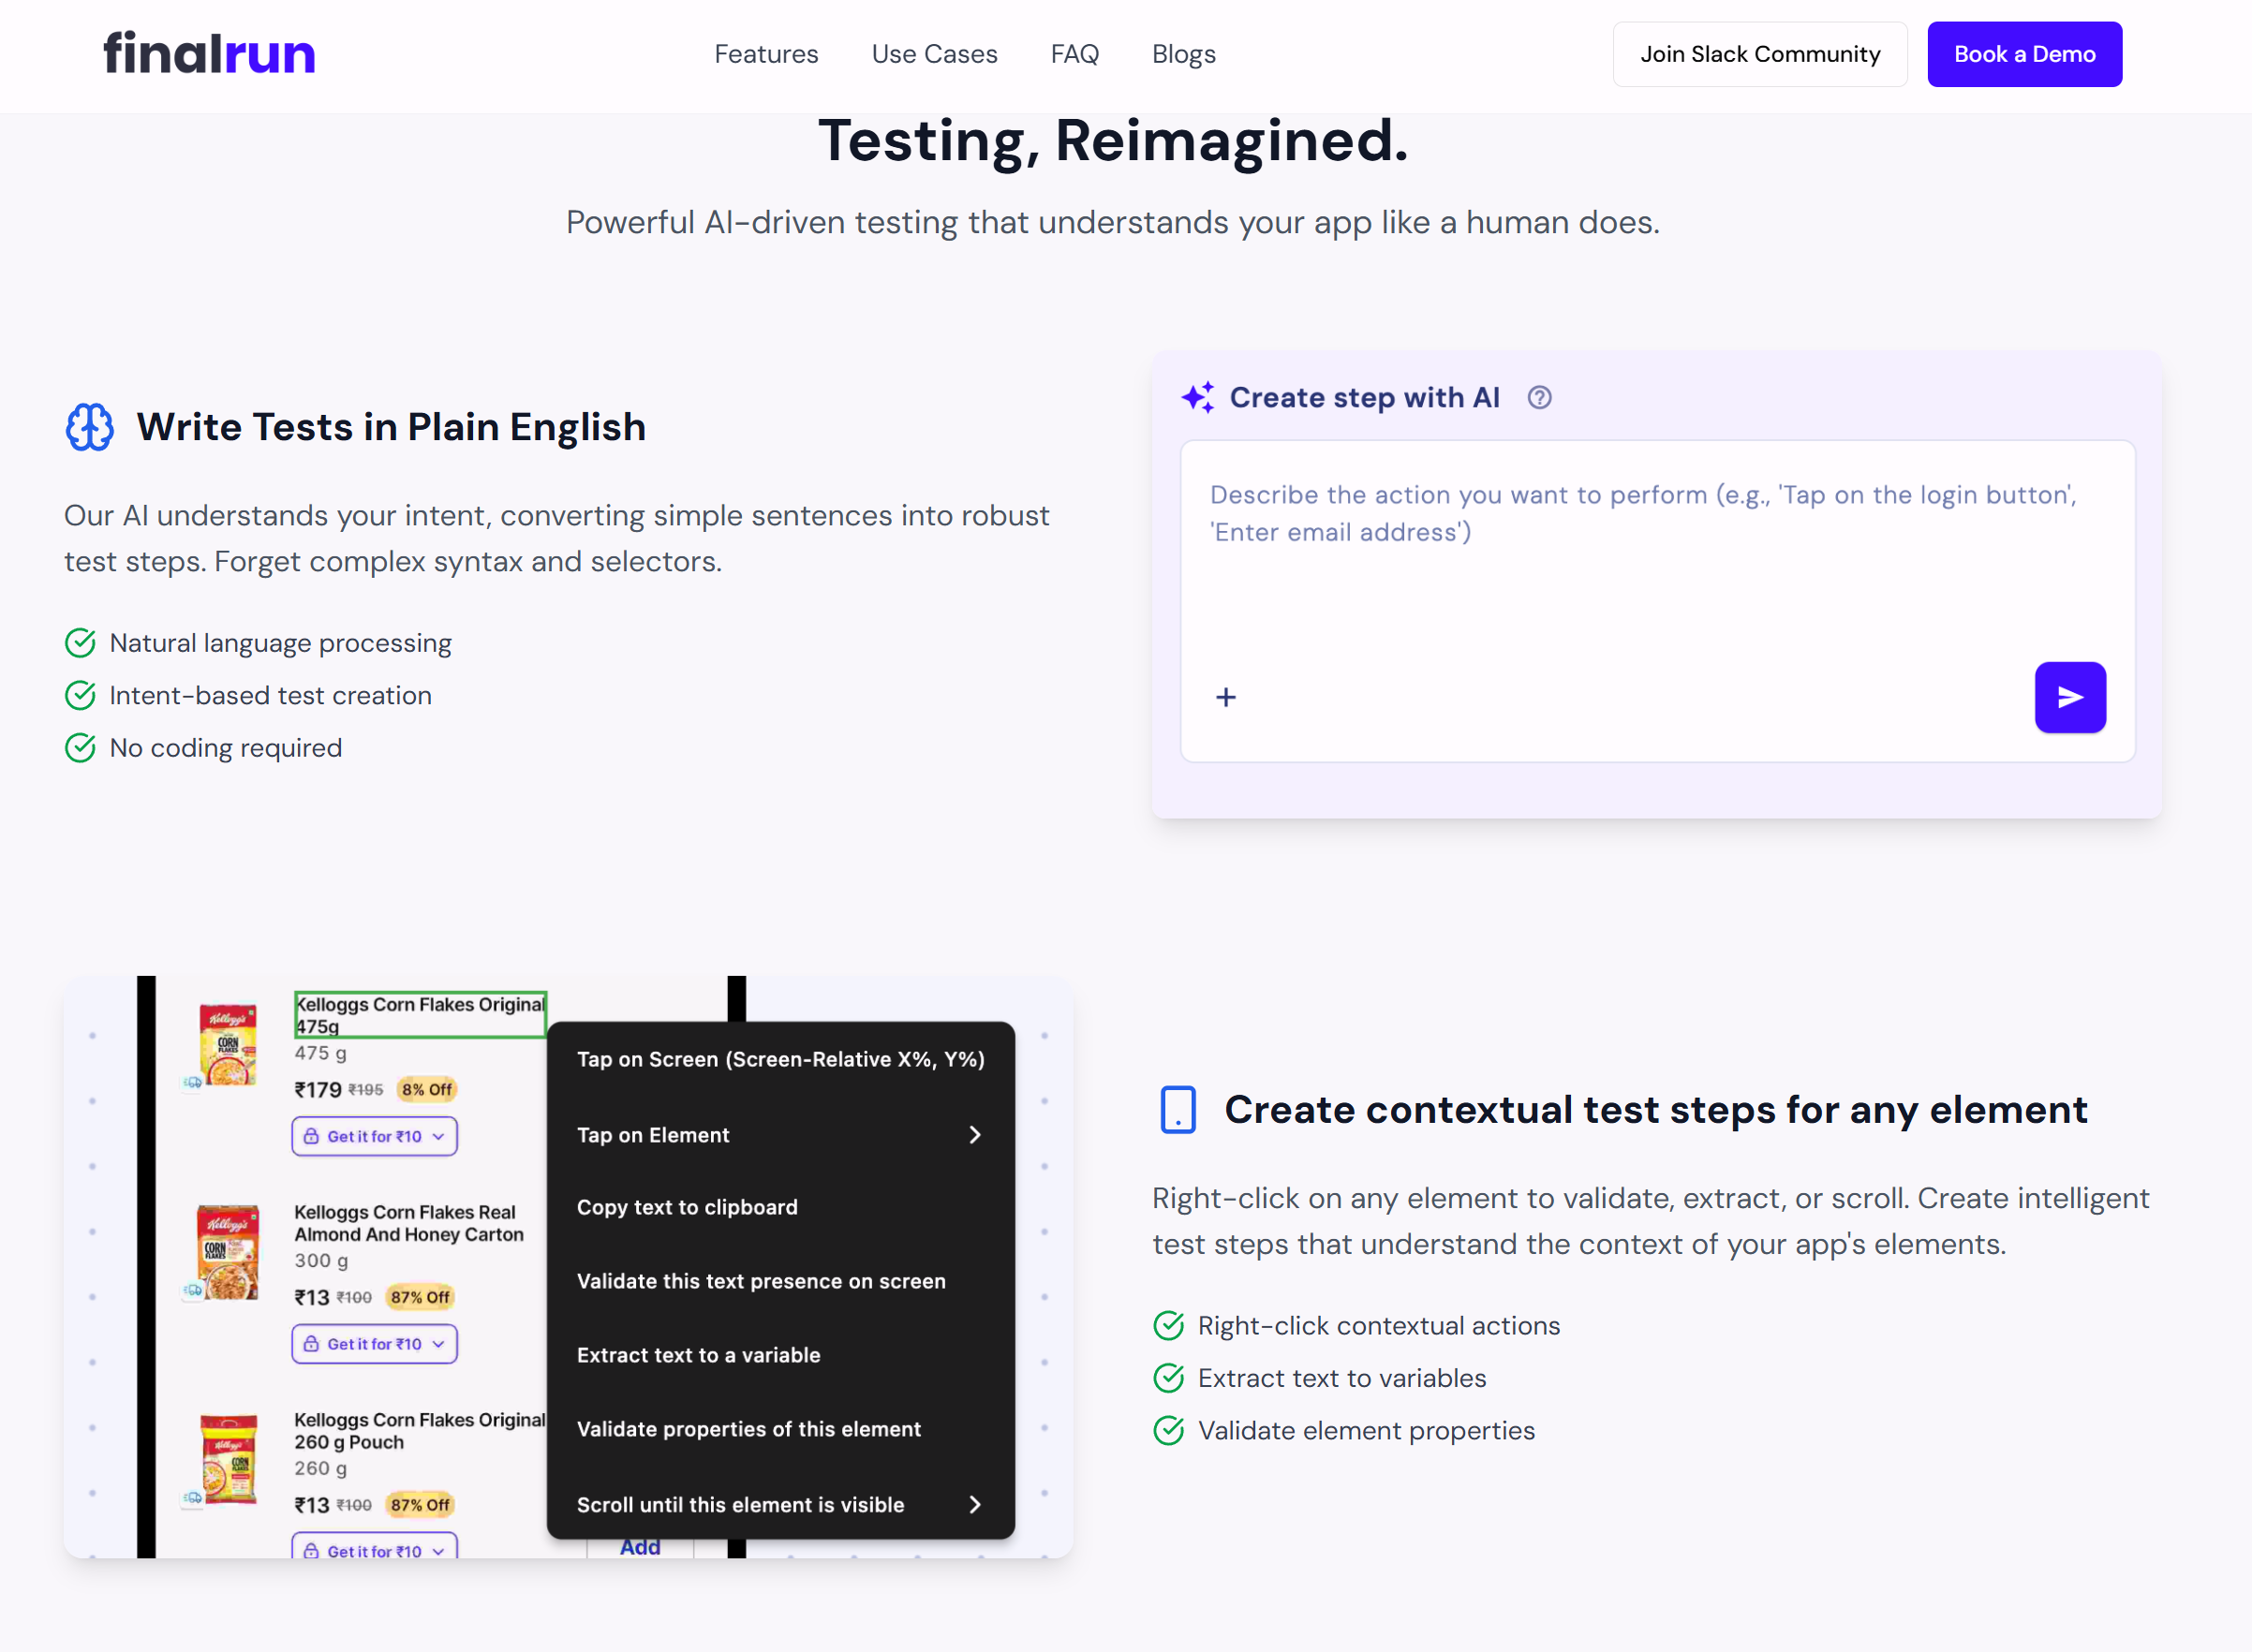
Task: Click the Book a Demo button
Action: click(x=2024, y=54)
